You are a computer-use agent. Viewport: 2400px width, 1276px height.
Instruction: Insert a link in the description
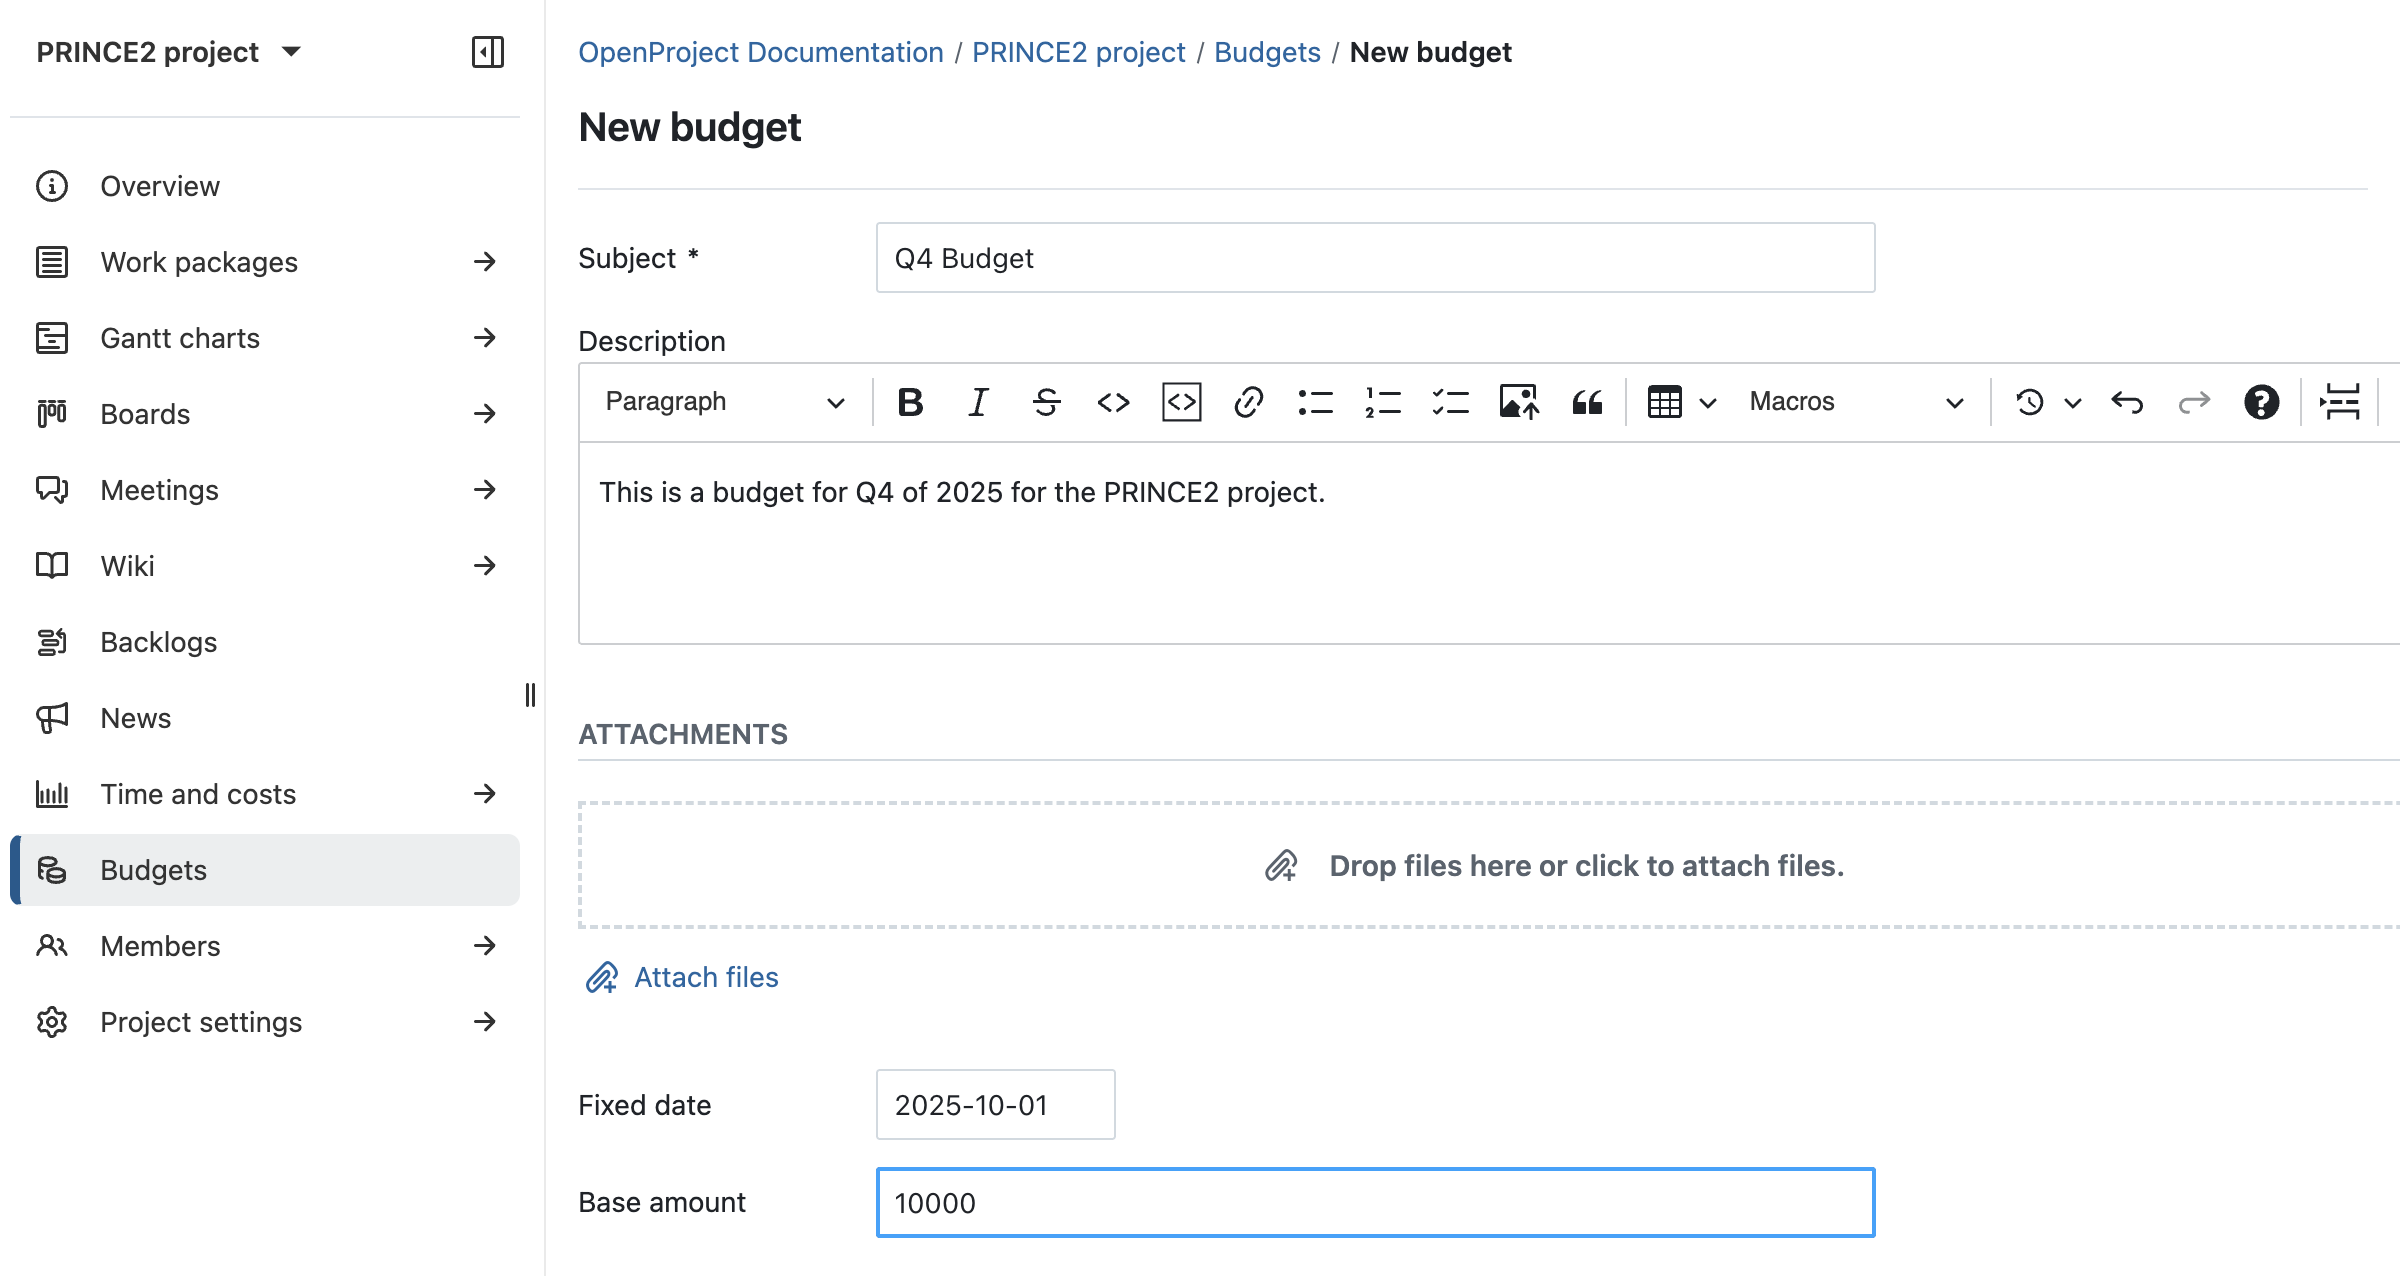pyautogui.click(x=1247, y=402)
